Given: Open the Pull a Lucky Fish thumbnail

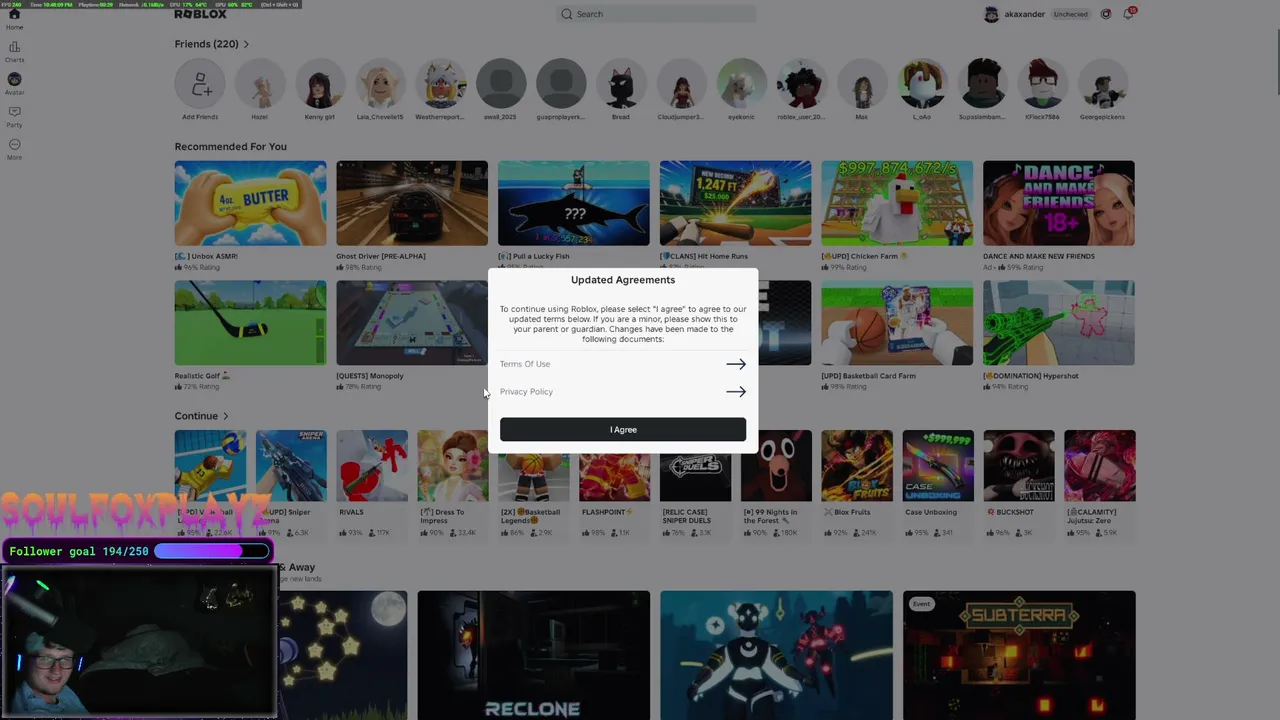Looking at the screenshot, I should [x=574, y=203].
